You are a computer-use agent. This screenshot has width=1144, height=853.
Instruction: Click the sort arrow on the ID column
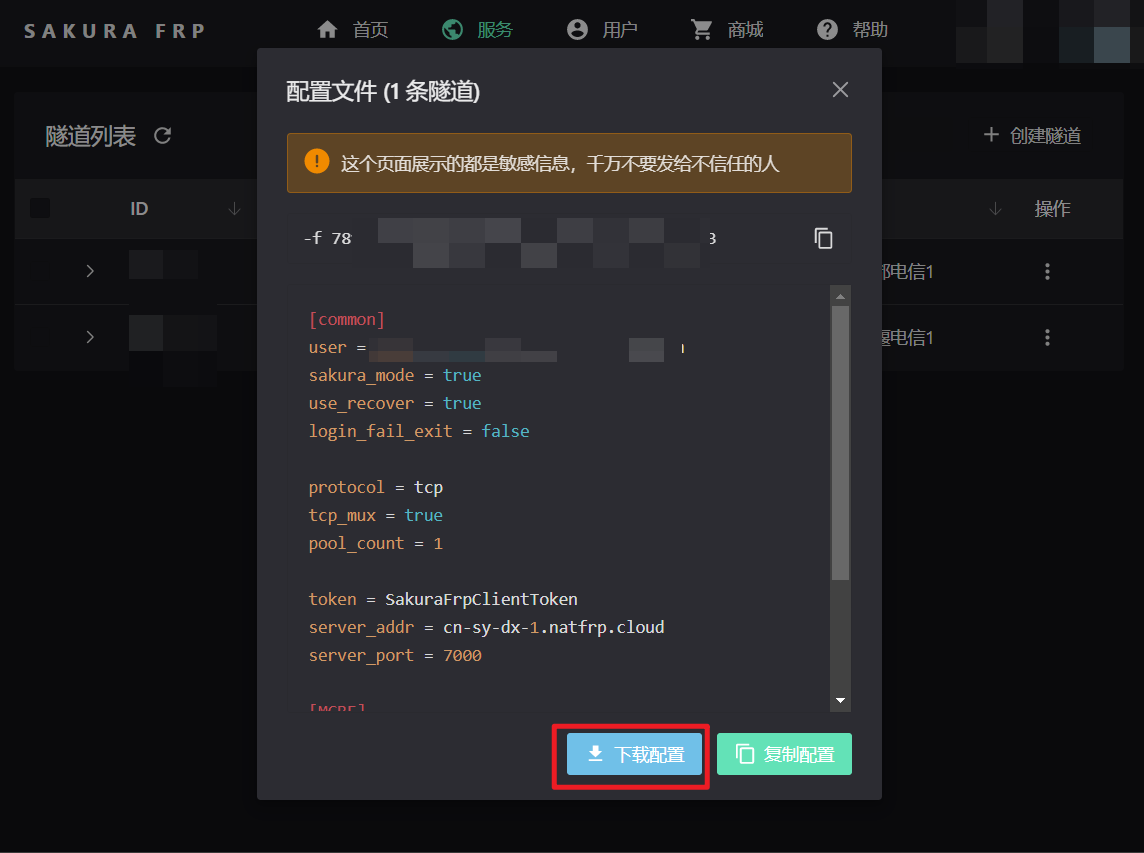pos(234,209)
